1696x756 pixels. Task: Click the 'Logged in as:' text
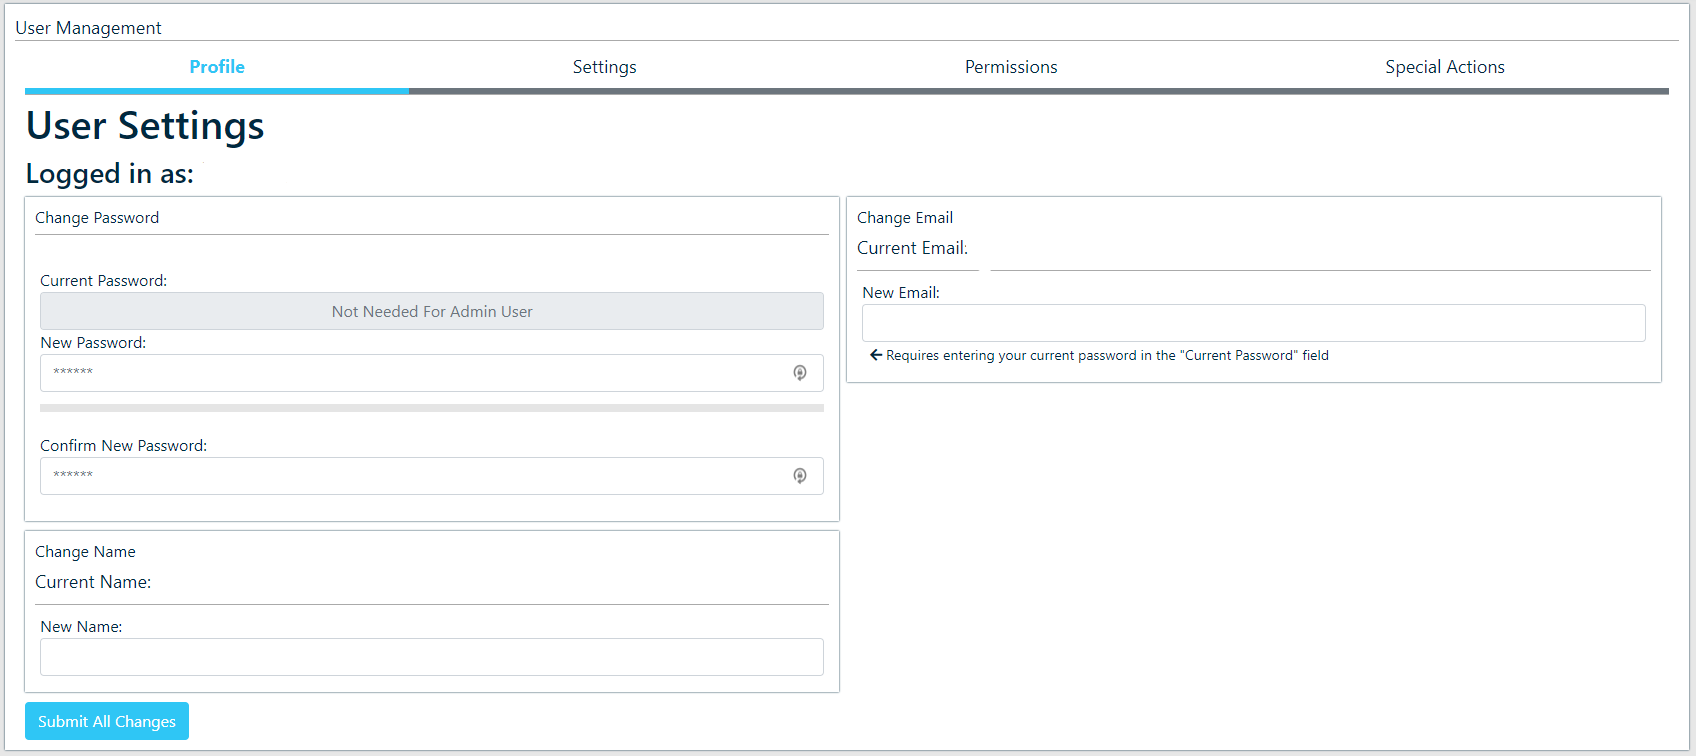click(x=110, y=174)
